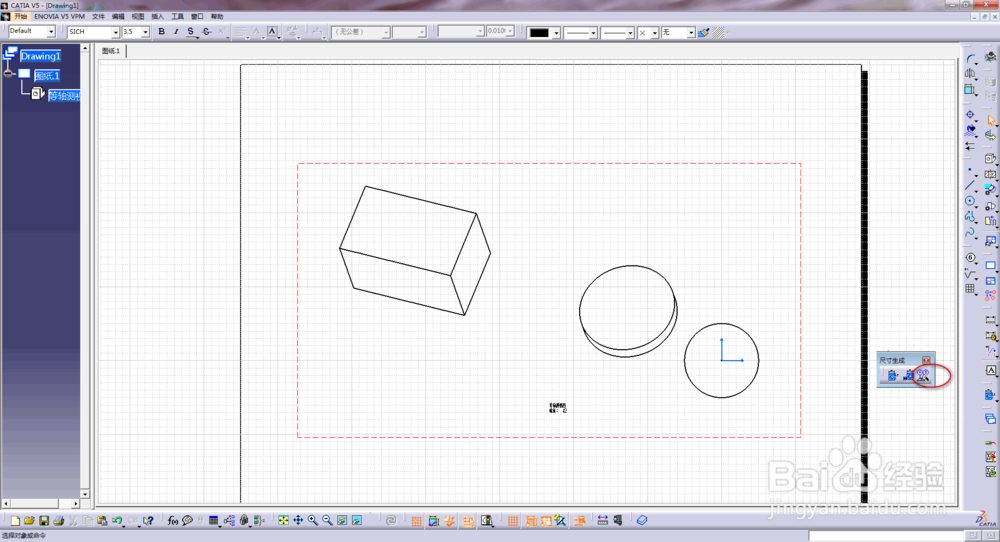Open the line thickness dropdown
The image size is (1000, 542).
click(x=593, y=33)
